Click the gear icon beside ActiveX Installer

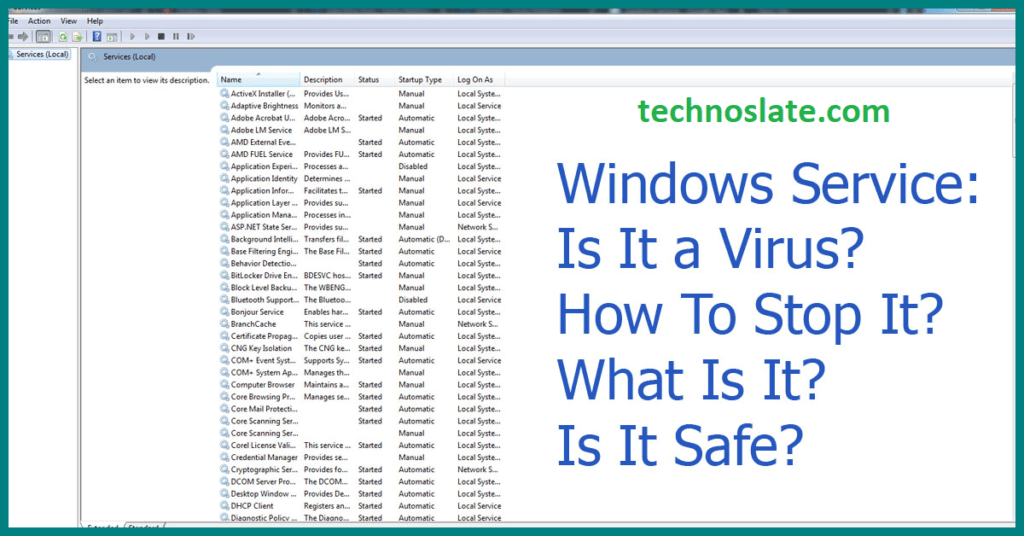pos(225,93)
